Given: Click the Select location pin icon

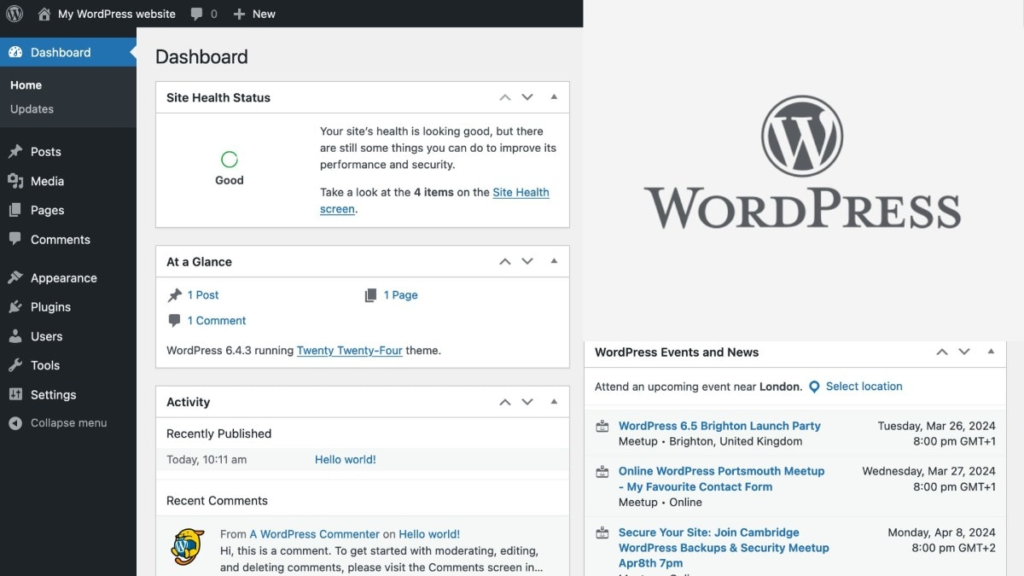Looking at the screenshot, I should coord(814,387).
